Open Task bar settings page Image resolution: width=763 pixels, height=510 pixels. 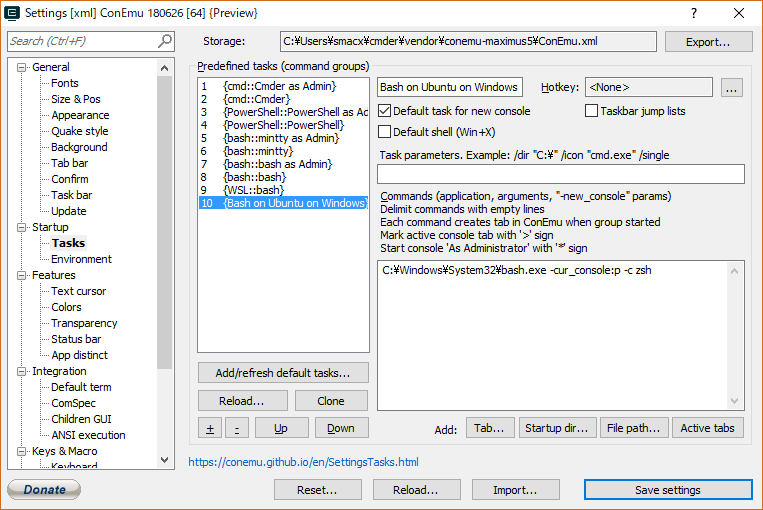tap(72, 195)
